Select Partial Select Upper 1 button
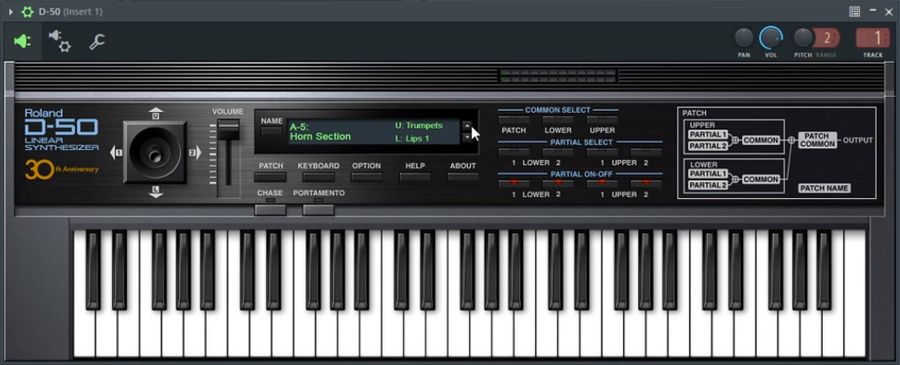Image resolution: width=900 pixels, height=365 pixels. tap(602, 152)
